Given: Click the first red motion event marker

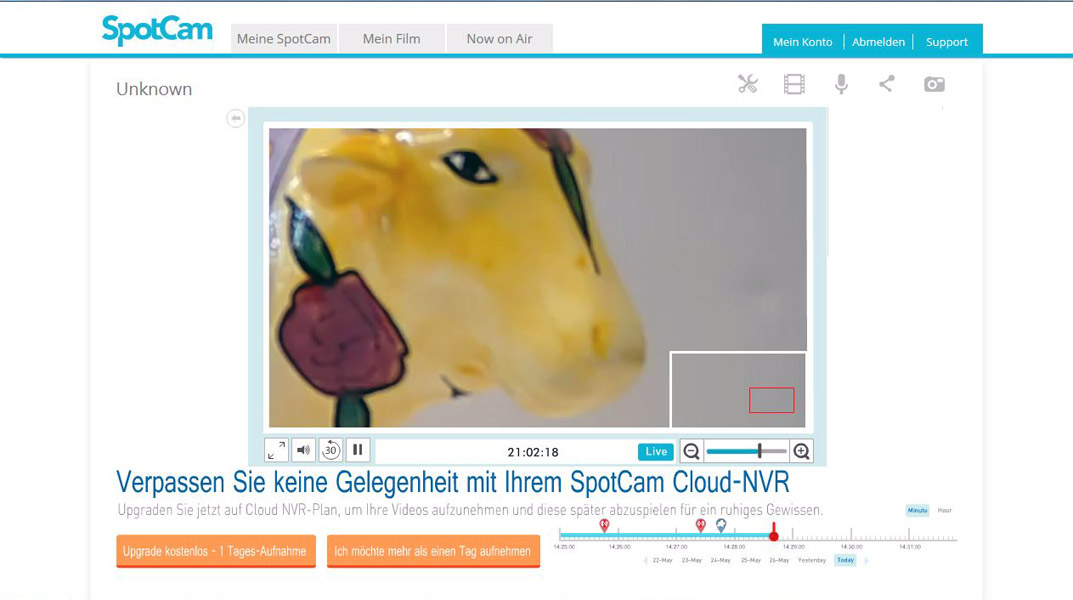Looking at the screenshot, I should pyautogui.click(x=604, y=525).
